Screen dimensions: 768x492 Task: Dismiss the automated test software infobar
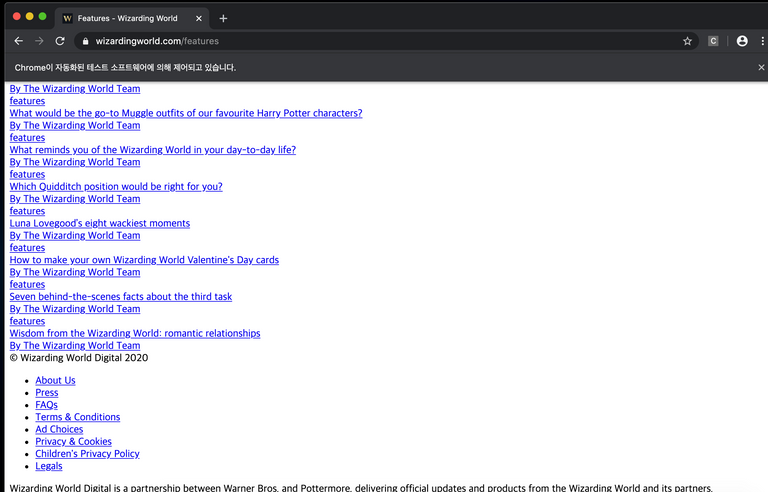click(761, 67)
